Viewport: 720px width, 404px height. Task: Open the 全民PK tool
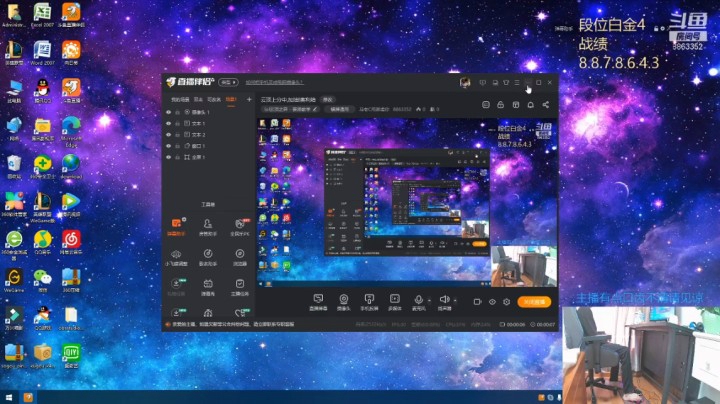240,227
